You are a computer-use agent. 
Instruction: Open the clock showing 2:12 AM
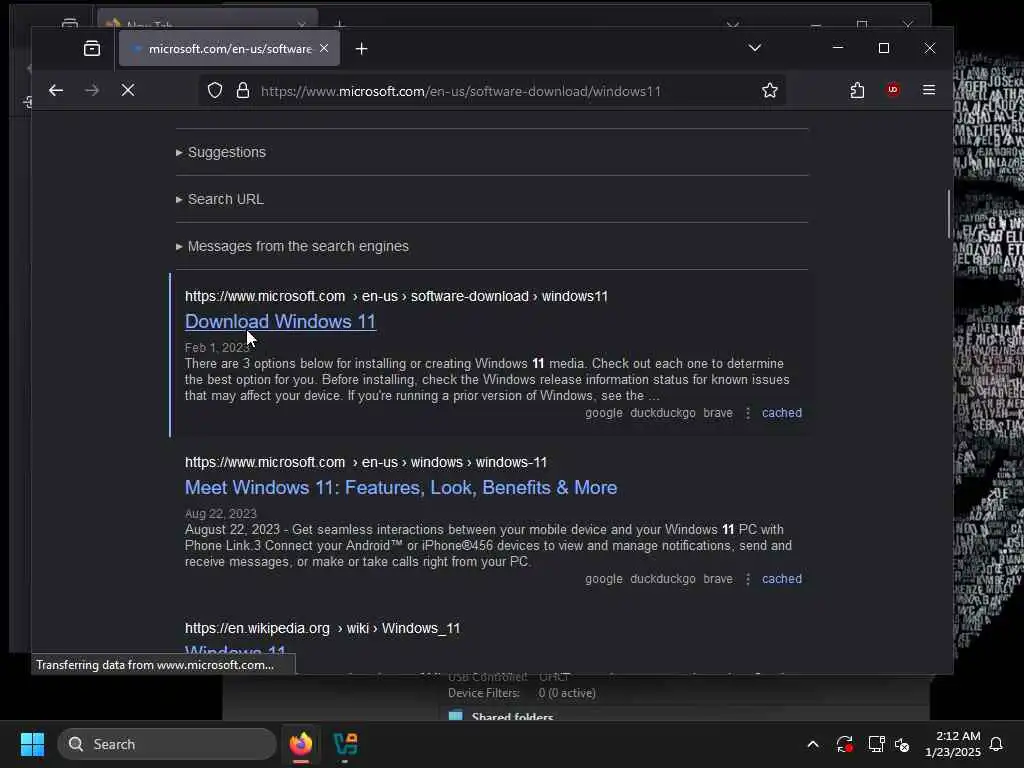[953, 744]
